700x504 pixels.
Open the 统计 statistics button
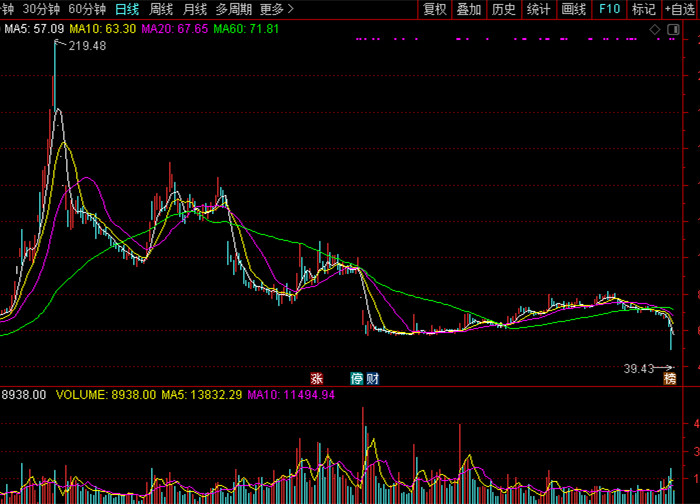pyautogui.click(x=538, y=9)
